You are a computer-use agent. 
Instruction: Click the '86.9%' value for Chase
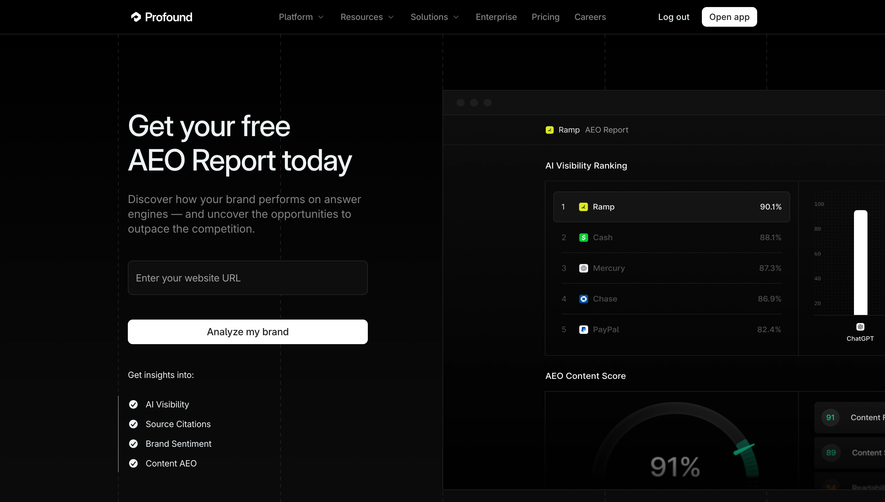(770, 299)
